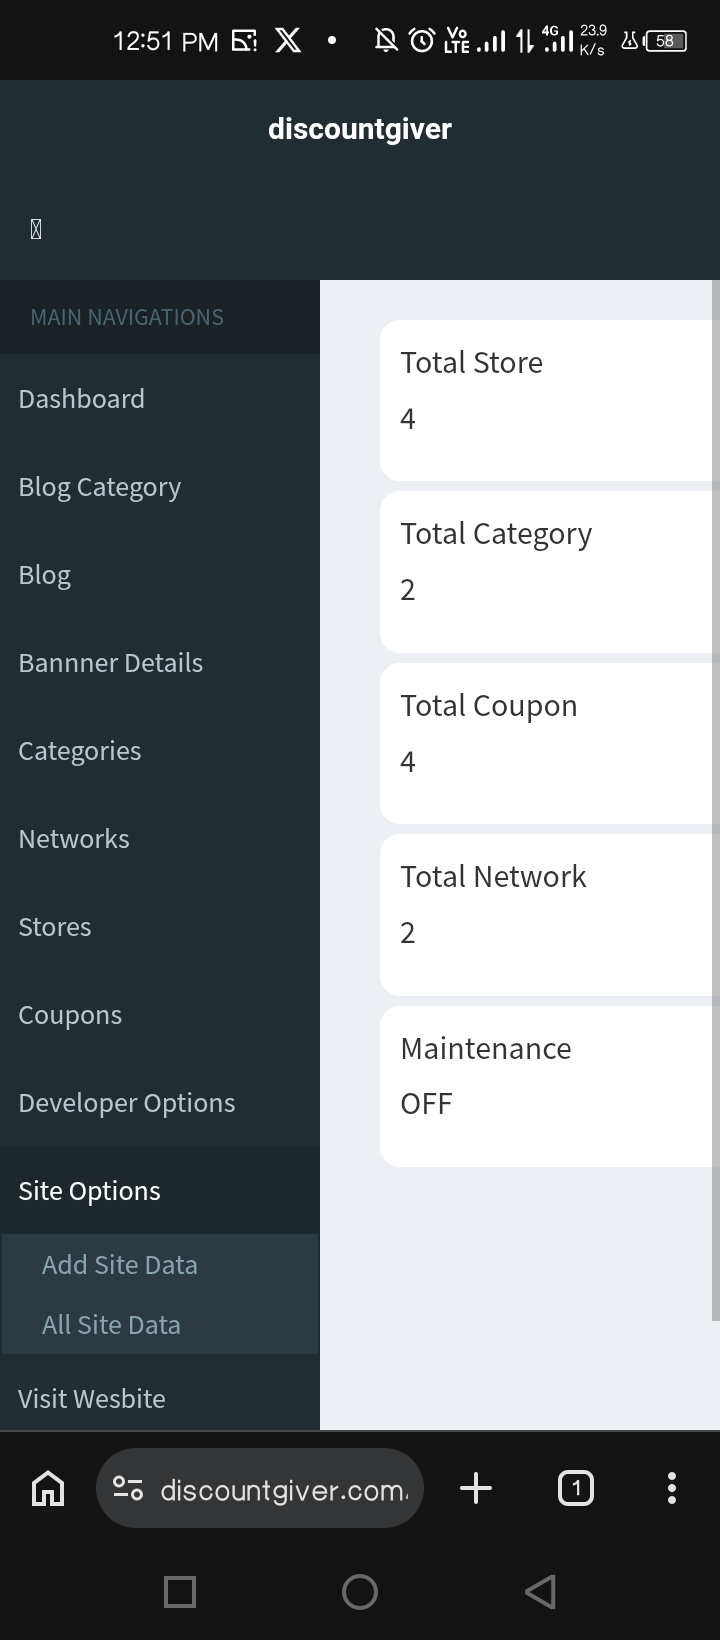Tap the site info icon in the address bar

click(x=128, y=1488)
